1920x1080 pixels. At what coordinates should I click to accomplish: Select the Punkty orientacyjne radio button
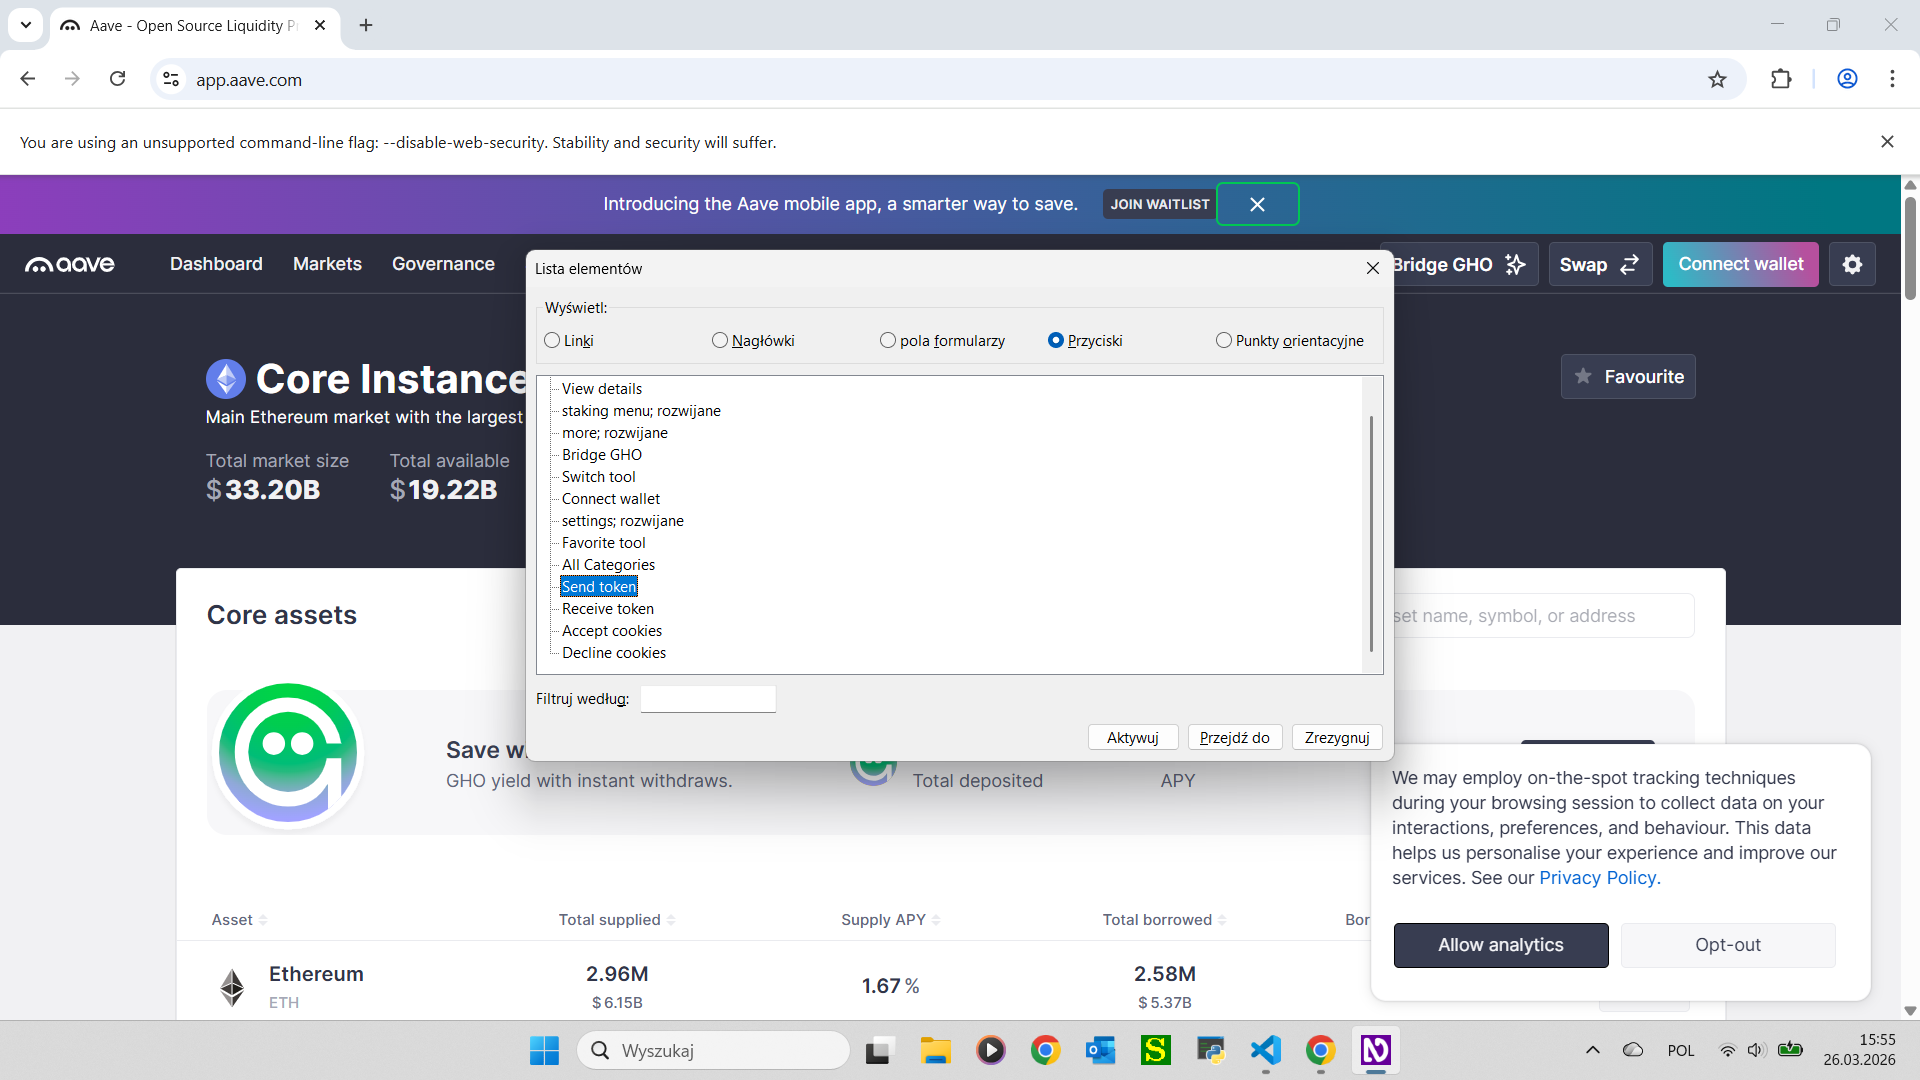point(1224,341)
